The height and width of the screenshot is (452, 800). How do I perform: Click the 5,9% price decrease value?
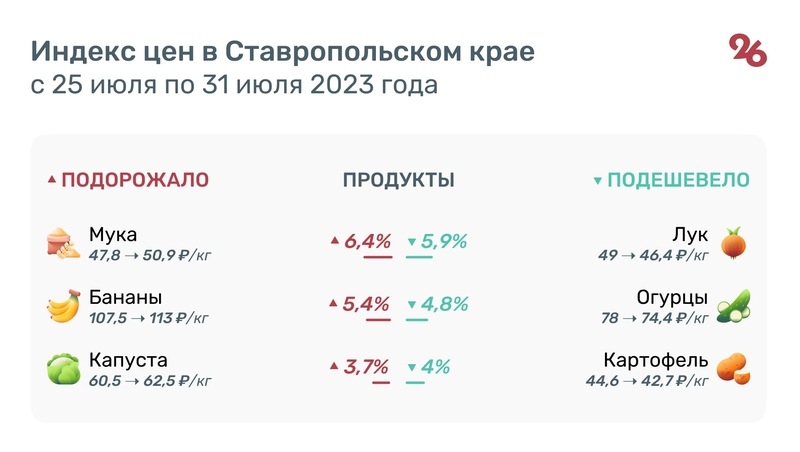click(x=445, y=241)
